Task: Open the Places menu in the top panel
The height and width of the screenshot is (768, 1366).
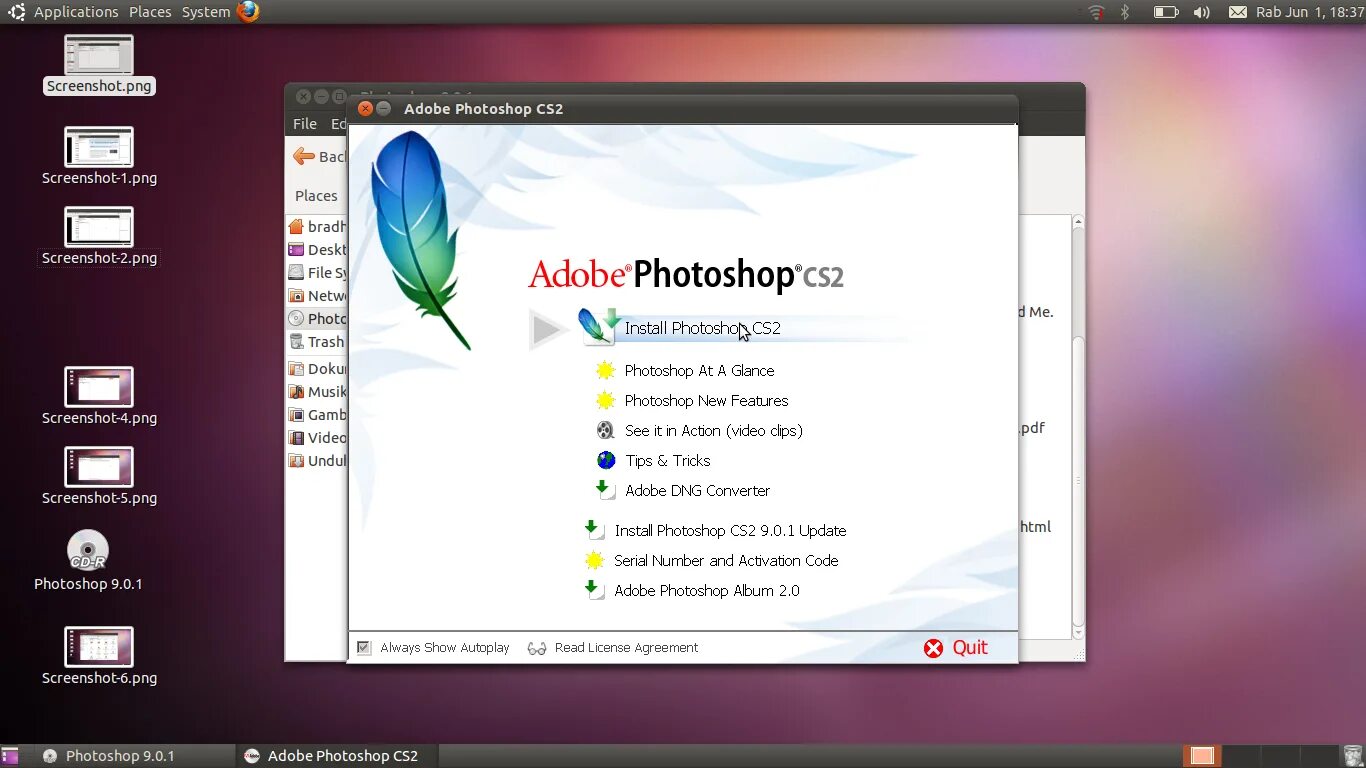Action: (x=150, y=12)
